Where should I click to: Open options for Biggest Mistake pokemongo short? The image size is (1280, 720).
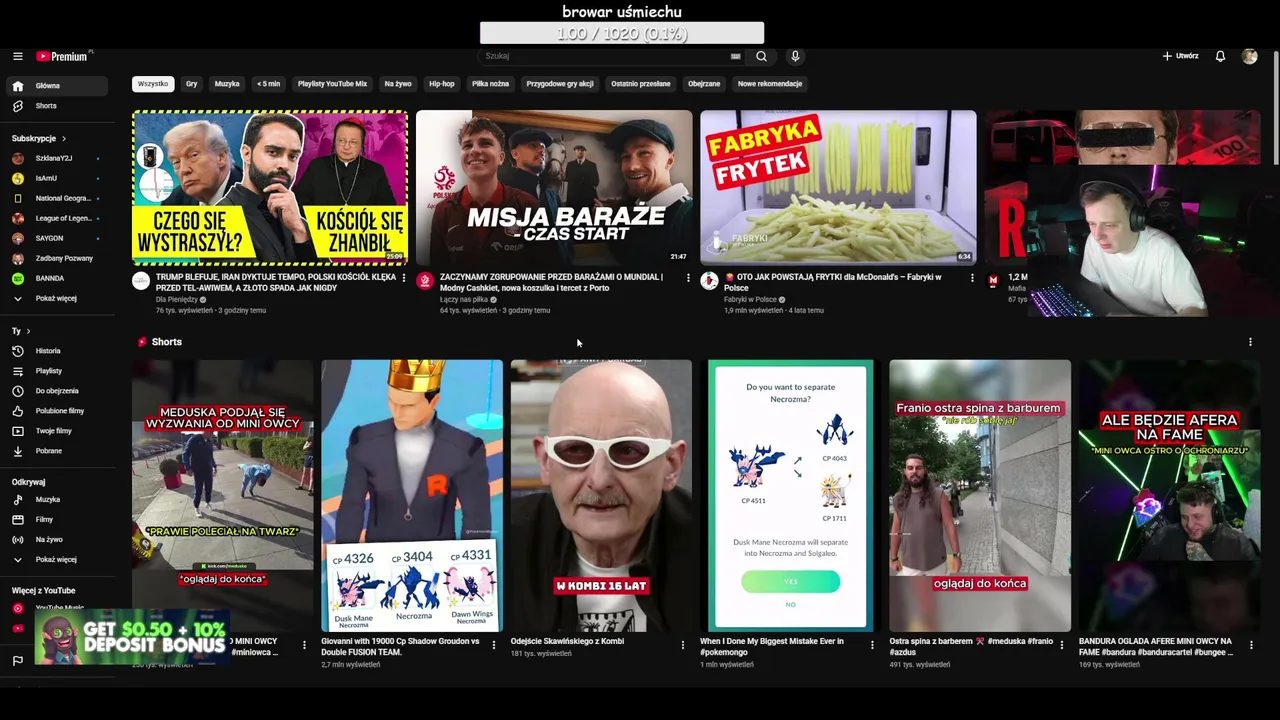pyautogui.click(x=872, y=646)
